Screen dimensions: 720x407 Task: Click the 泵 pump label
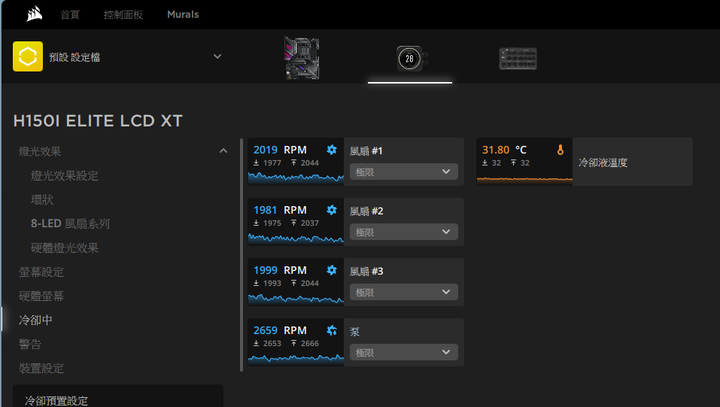point(354,332)
